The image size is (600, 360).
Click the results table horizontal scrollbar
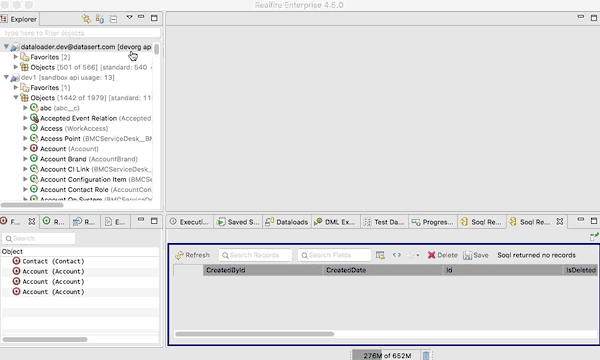coord(254,334)
